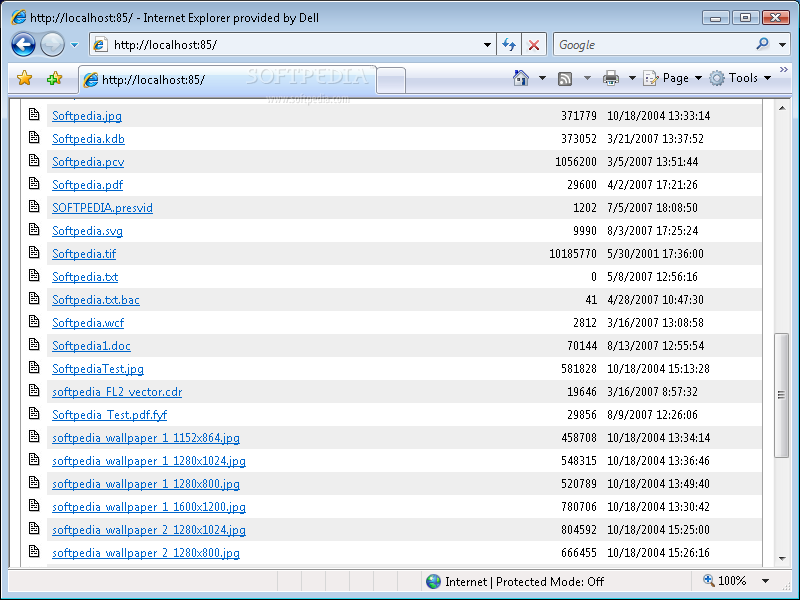Open Softpedia.txt.bac file link
The image size is (800, 600).
tap(95, 299)
